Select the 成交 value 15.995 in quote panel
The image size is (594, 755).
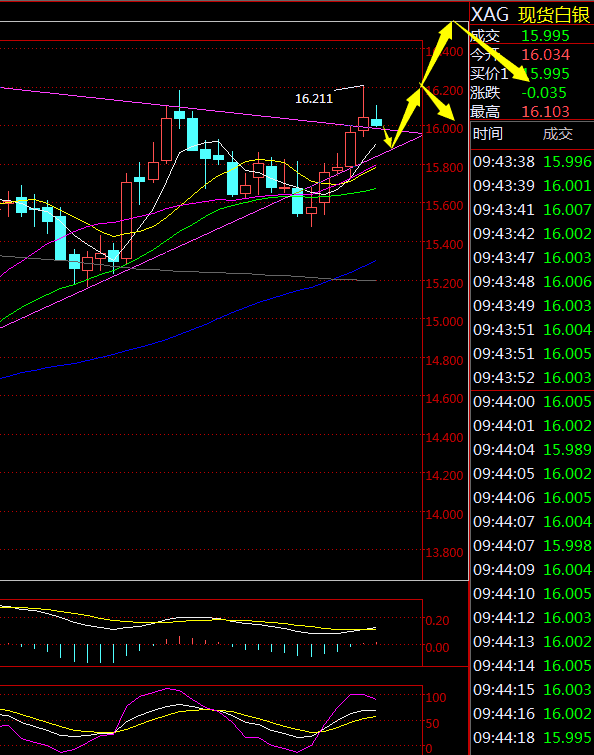point(545,36)
